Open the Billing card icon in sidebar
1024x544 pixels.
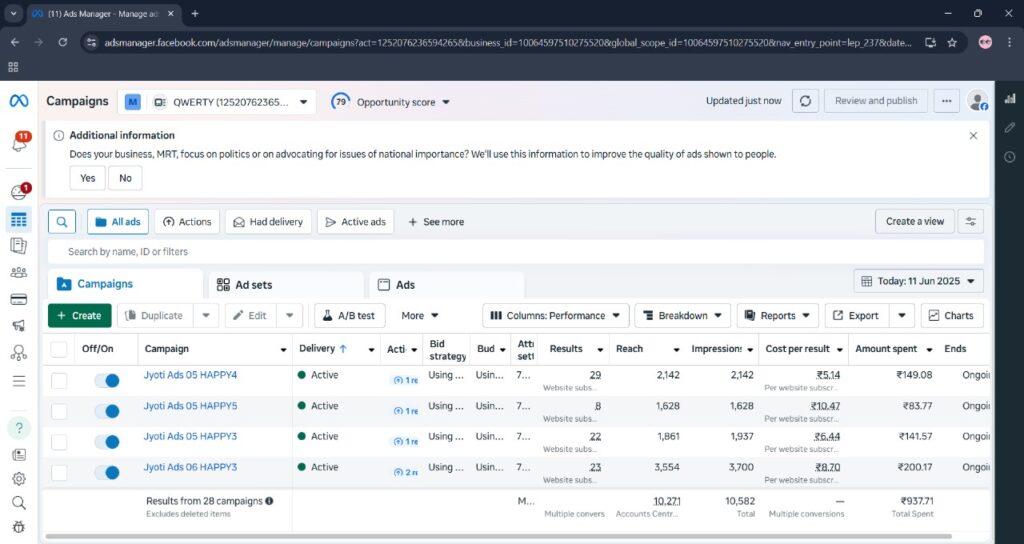[19, 300]
